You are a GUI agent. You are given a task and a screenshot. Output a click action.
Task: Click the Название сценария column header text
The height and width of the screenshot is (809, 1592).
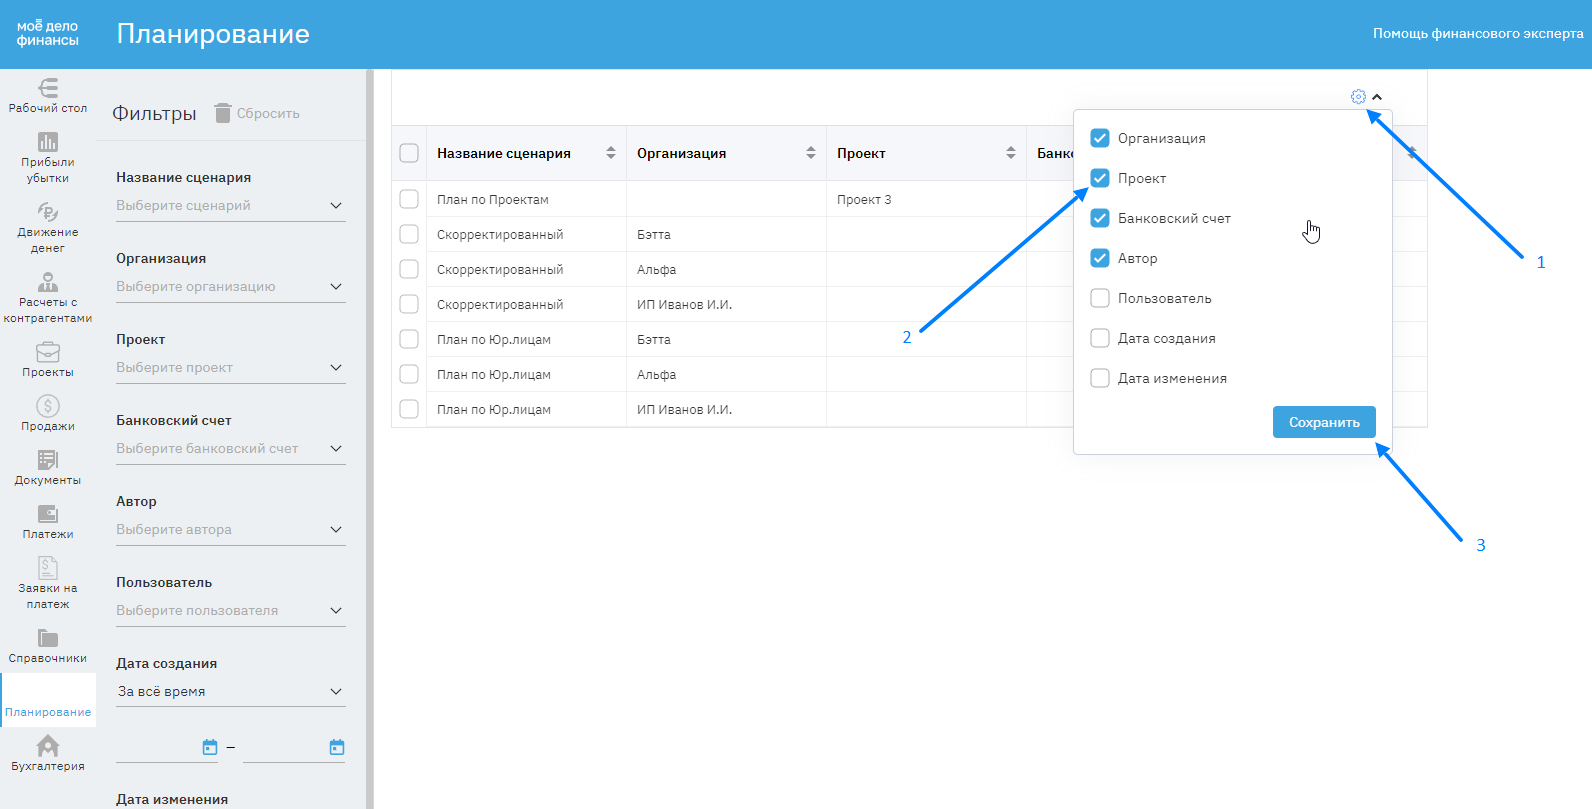pyautogui.click(x=504, y=154)
